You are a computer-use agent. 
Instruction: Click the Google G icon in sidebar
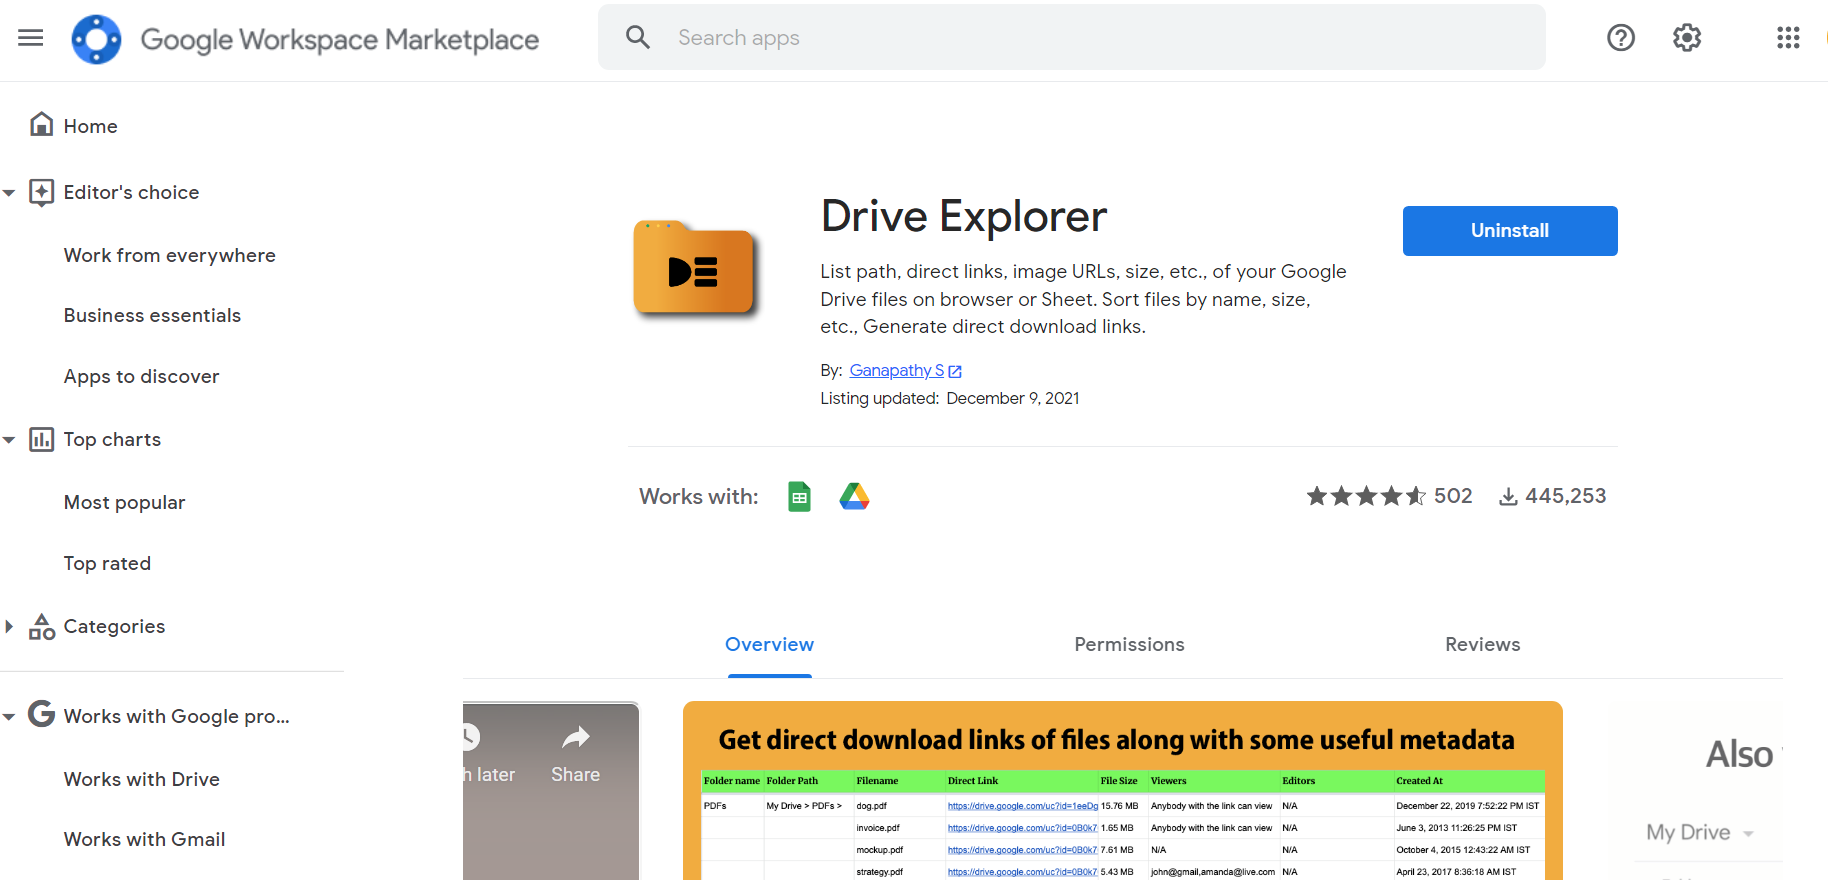point(42,714)
